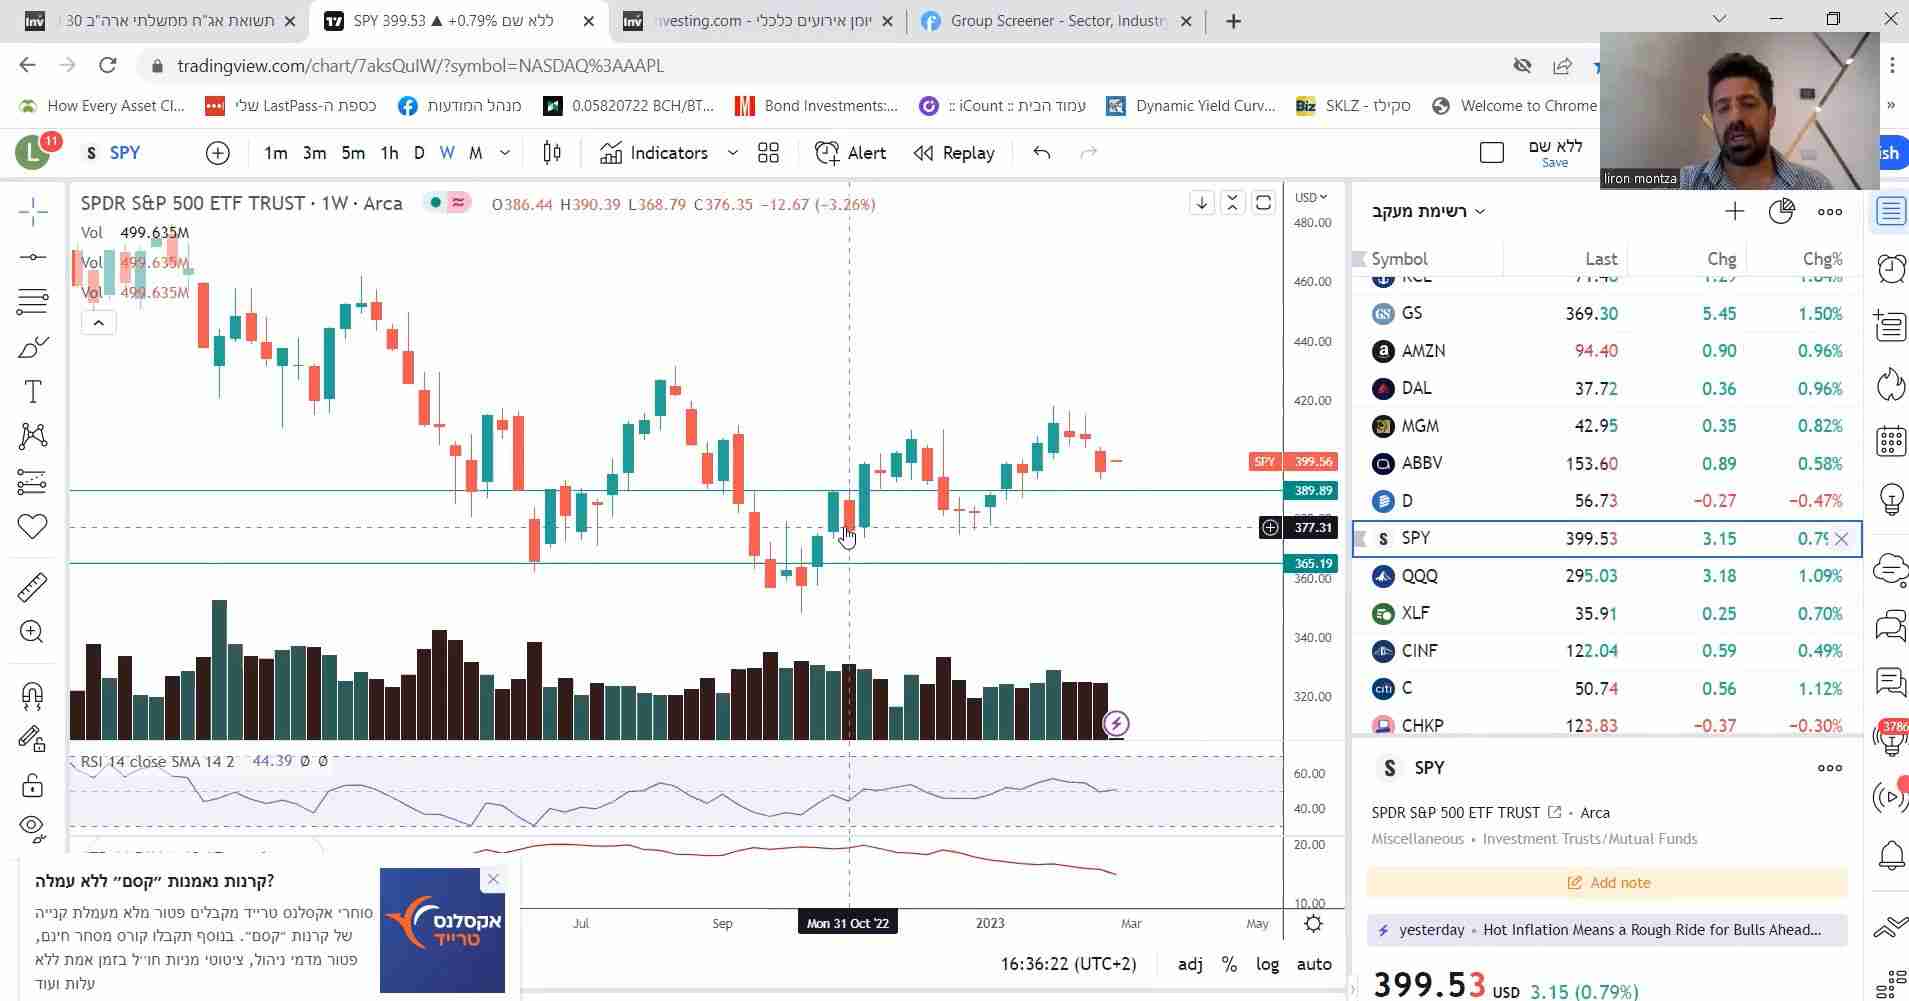The height and width of the screenshot is (1001, 1909).
Task: Select the 1m timeframe
Action: 275,153
